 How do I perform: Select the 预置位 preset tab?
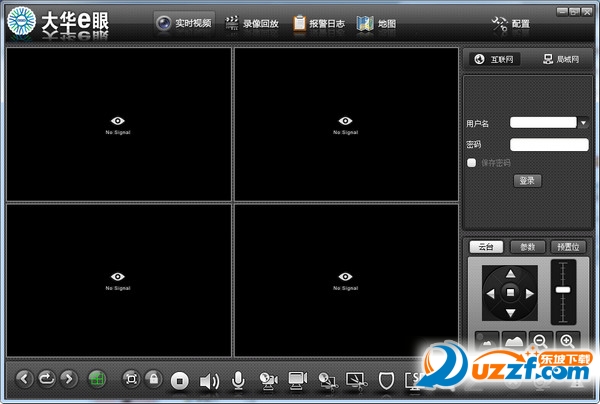[568, 247]
